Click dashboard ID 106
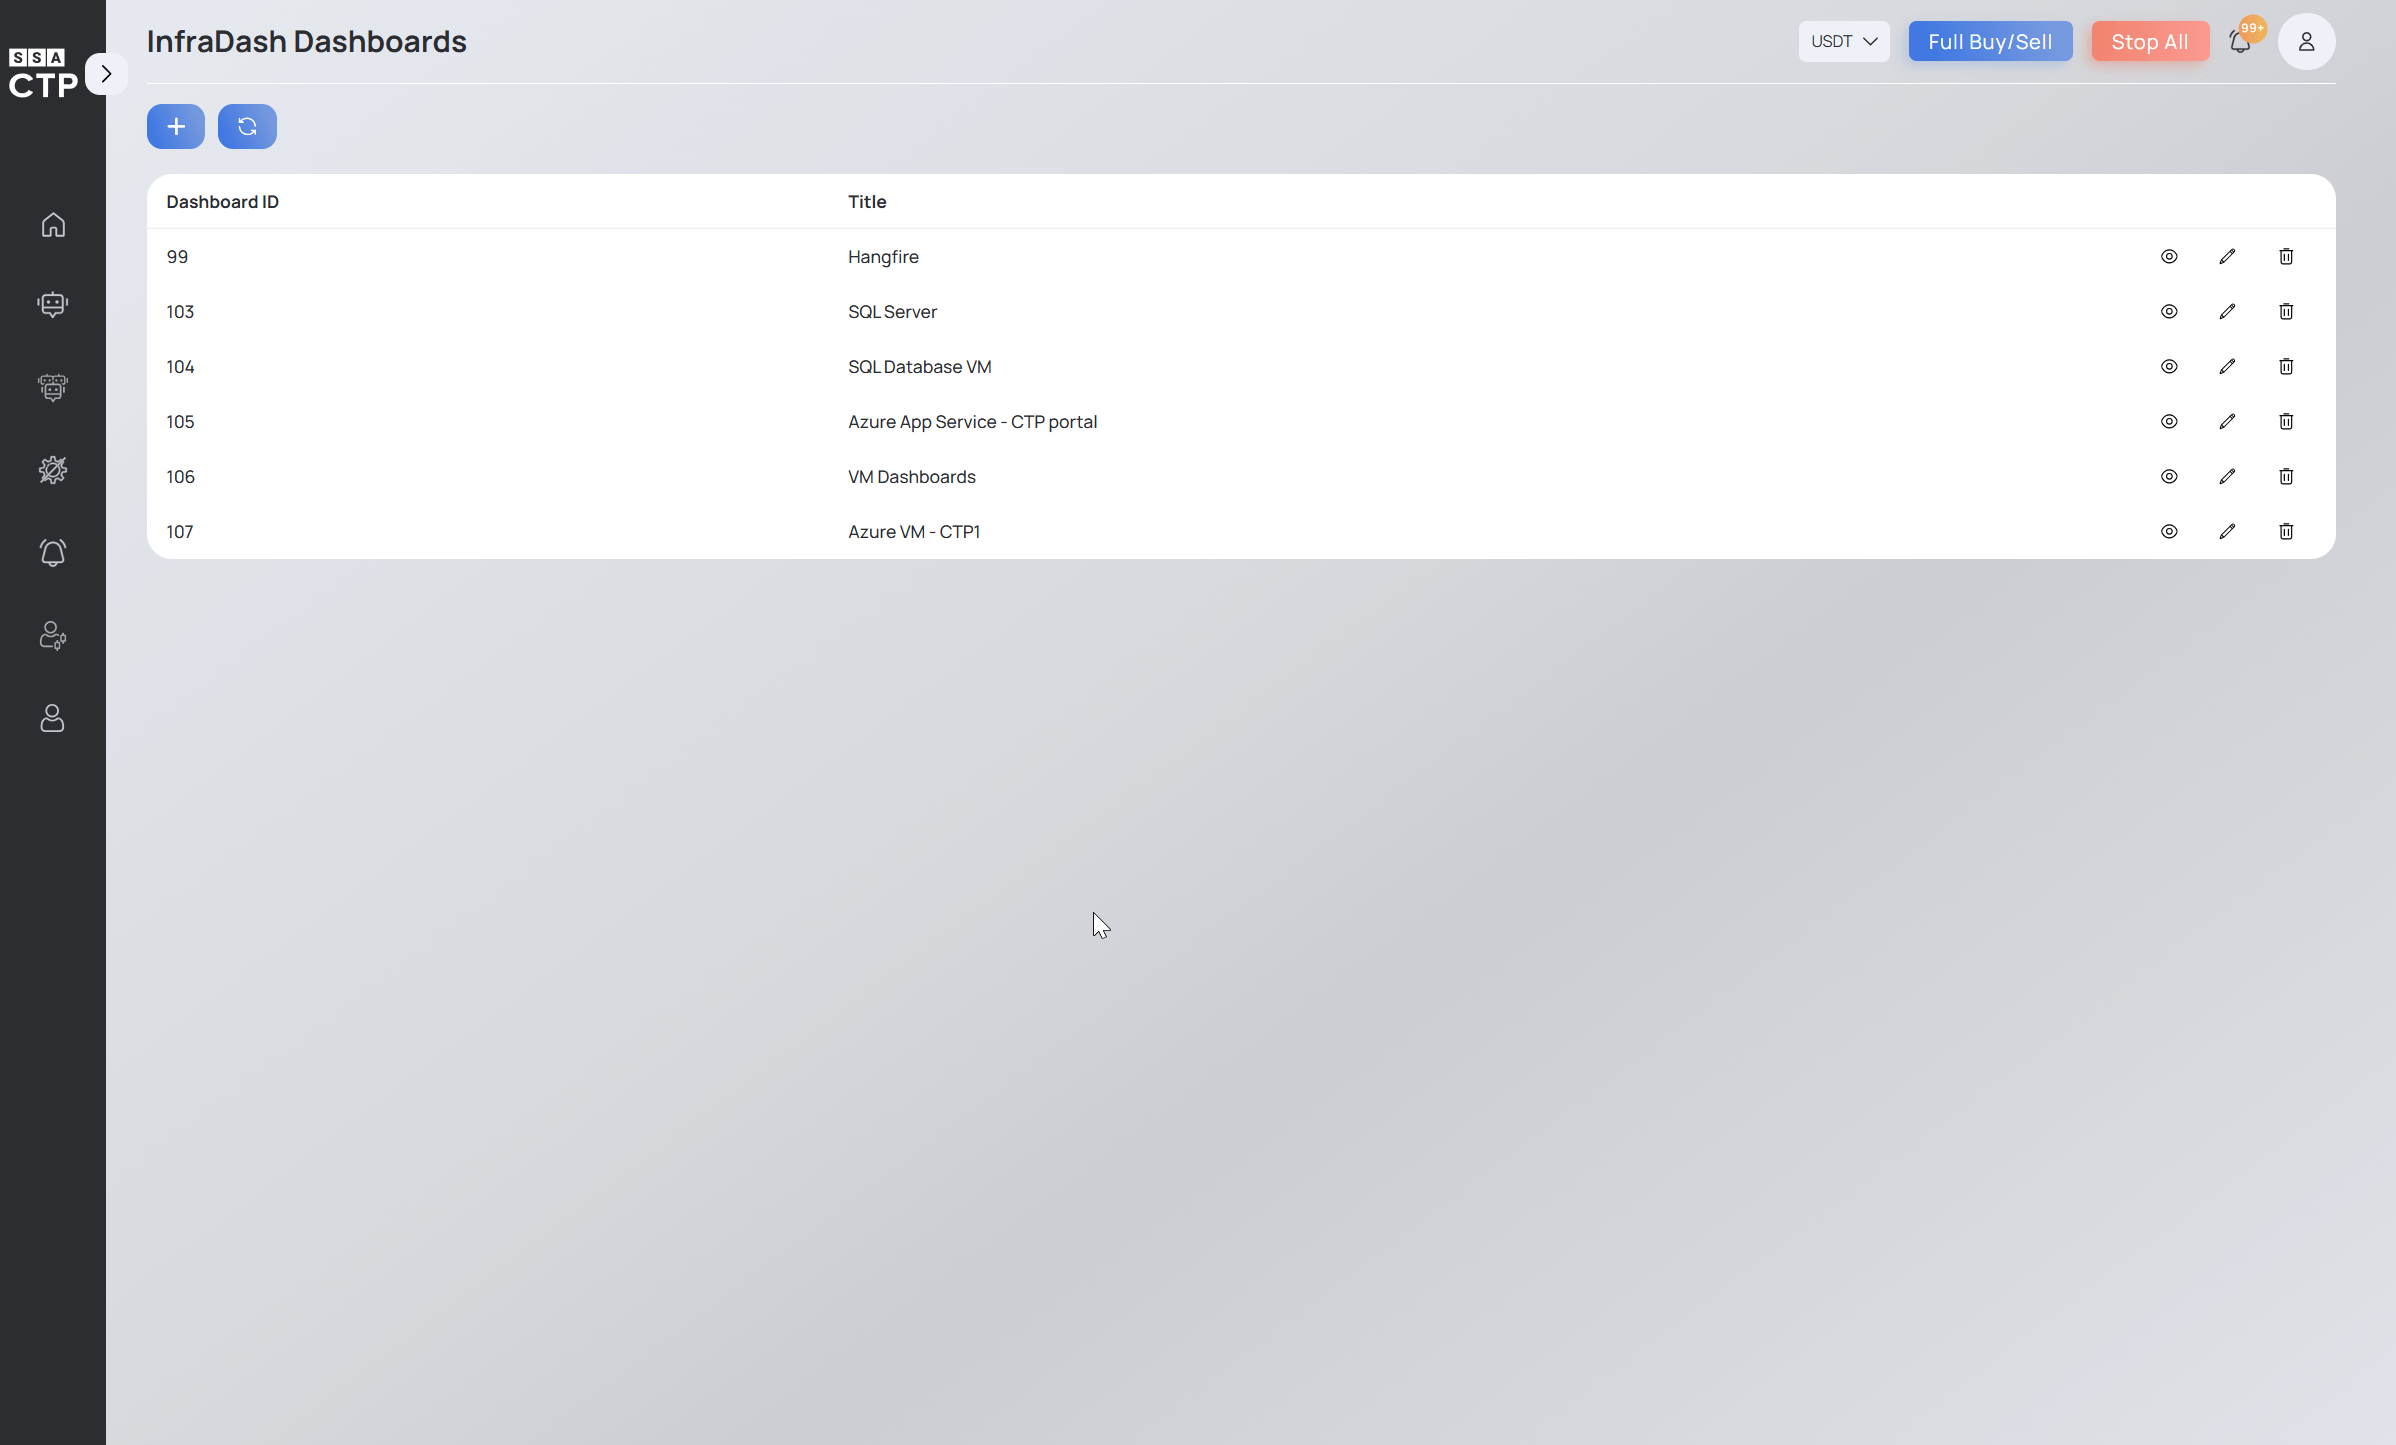 180,477
